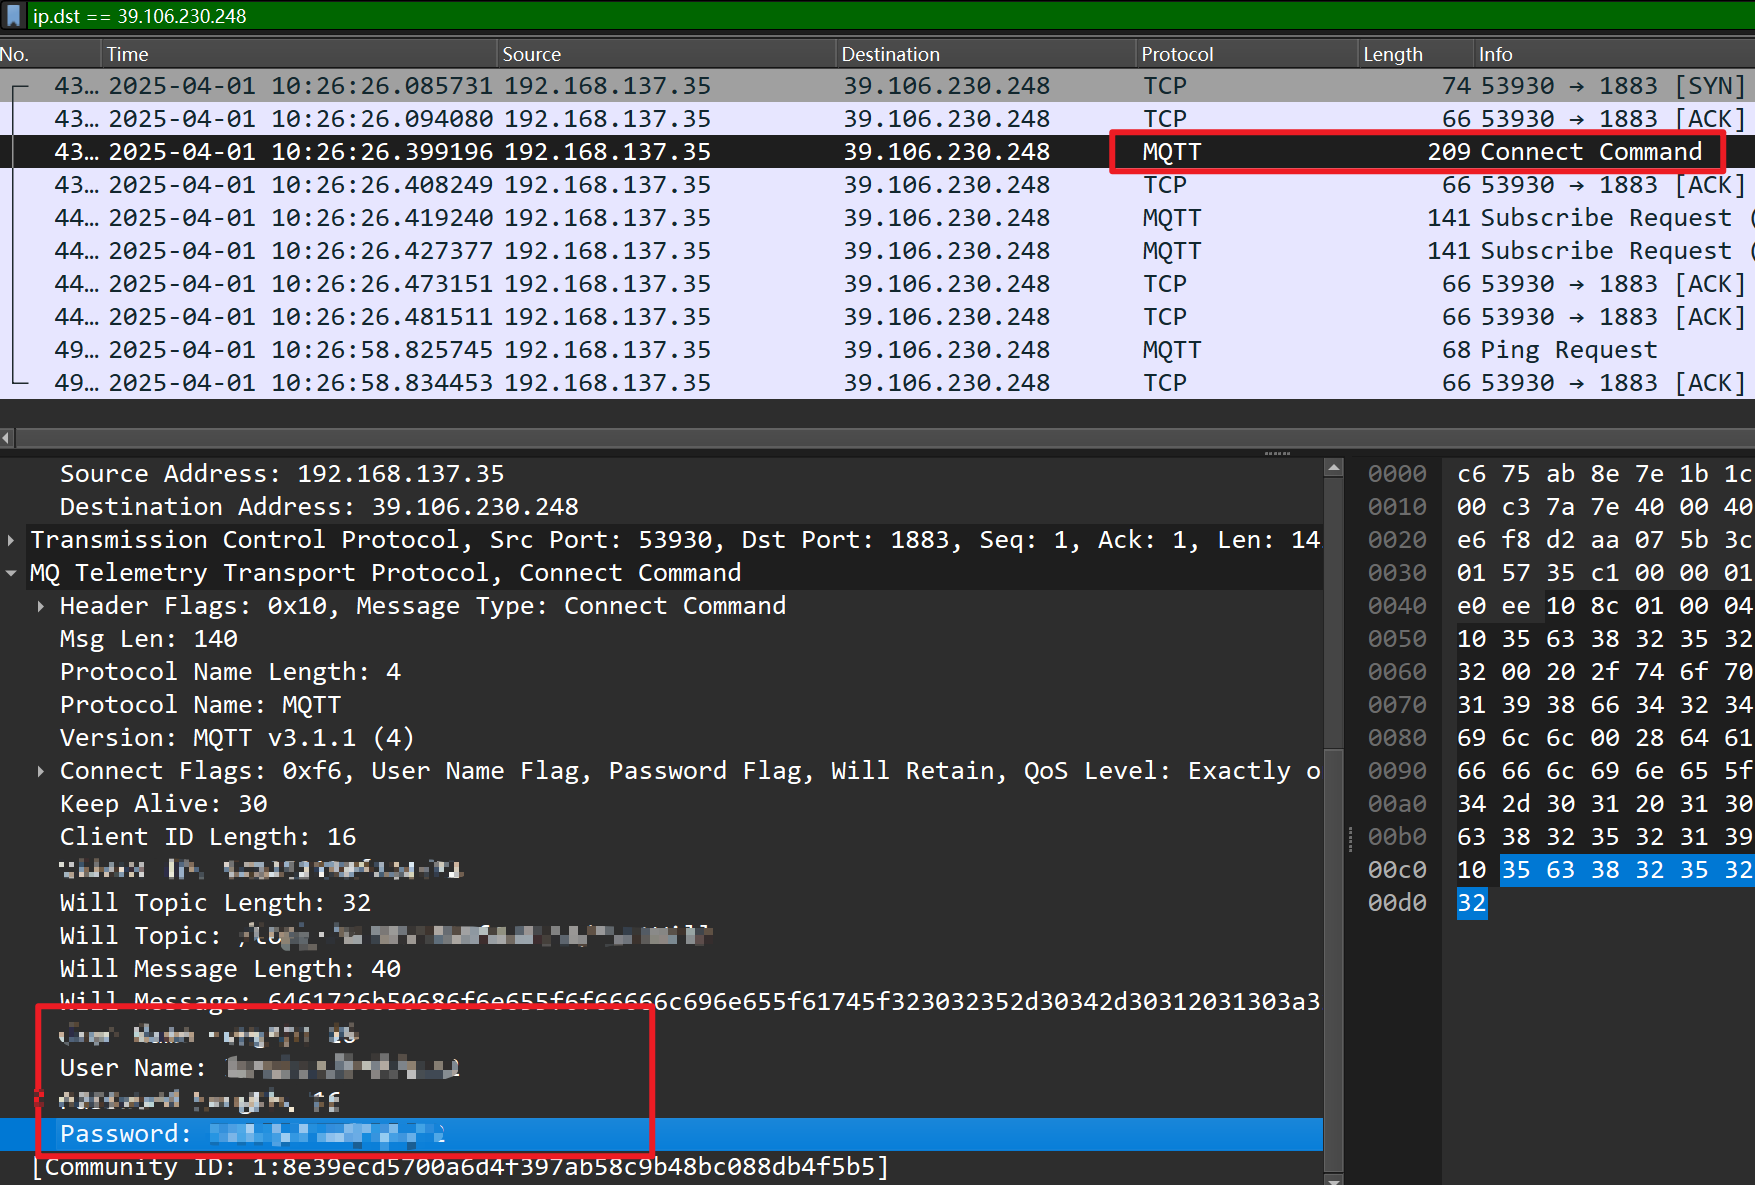Select the MQTT Ping Request packet row
Image resolution: width=1755 pixels, height=1185 pixels.
click(x=877, y=350)
